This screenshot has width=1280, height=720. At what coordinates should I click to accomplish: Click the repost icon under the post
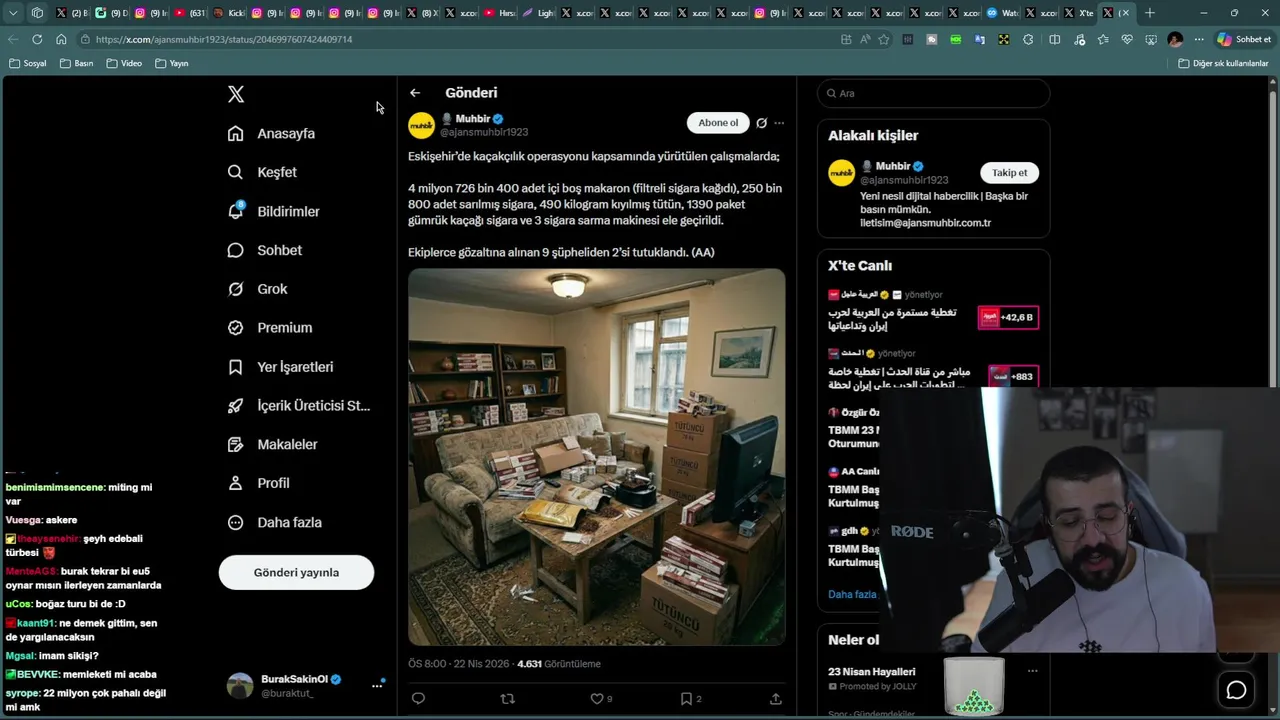(507, 699)
